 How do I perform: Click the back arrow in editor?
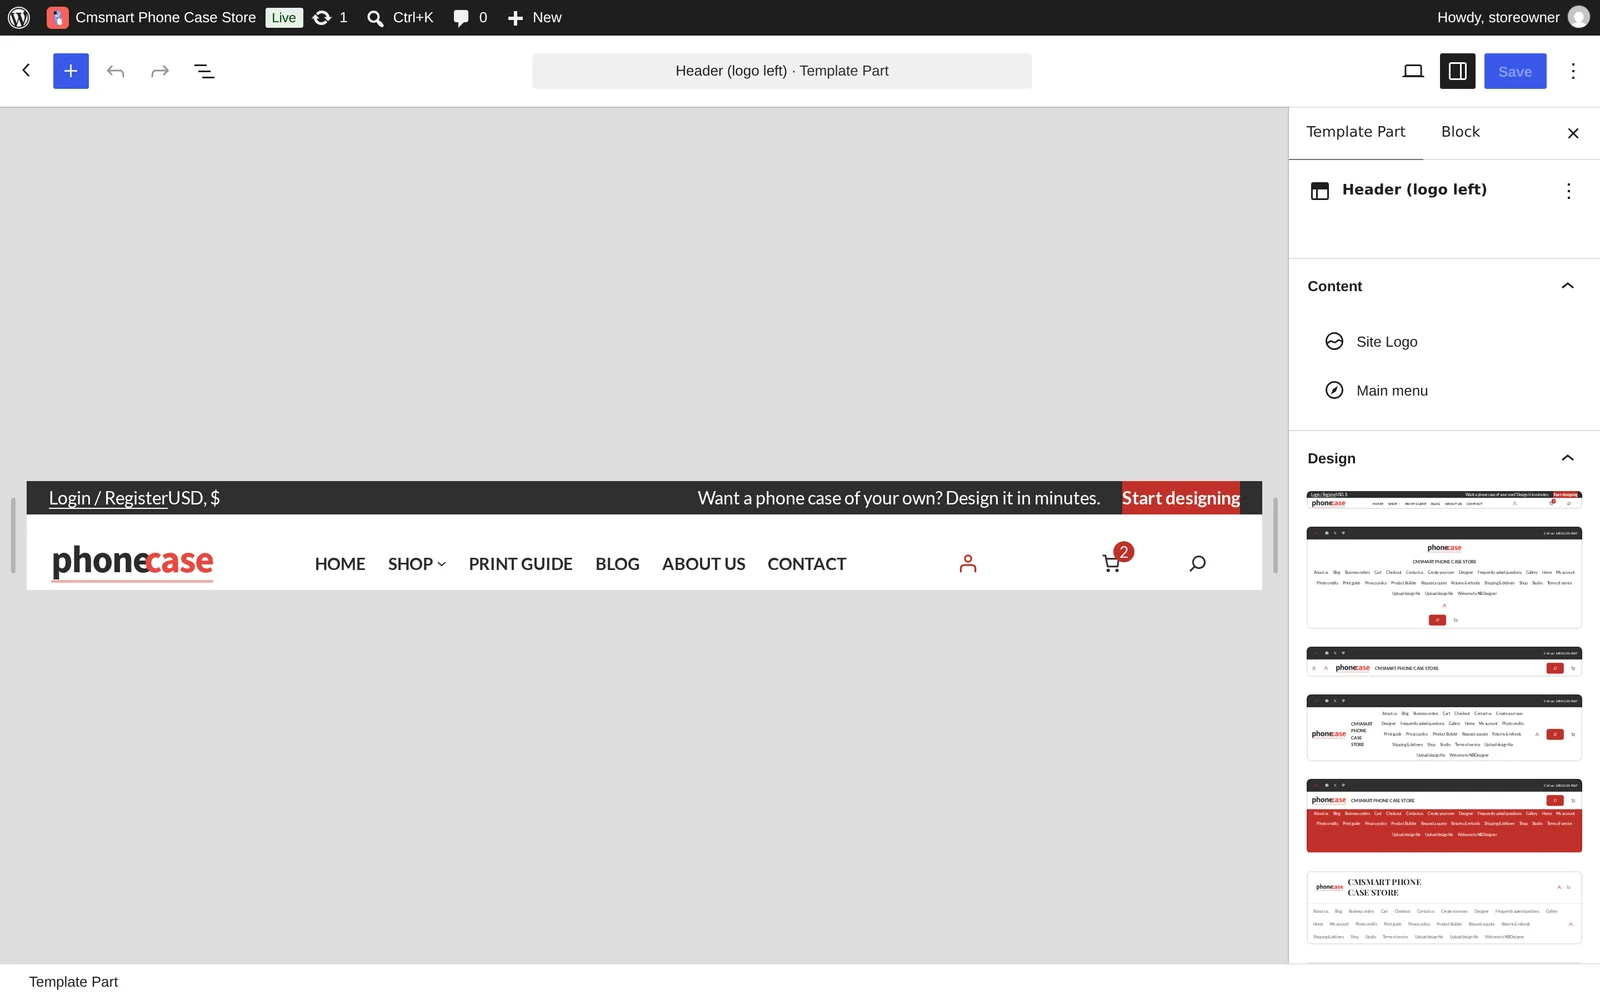[x=27, y=71]
